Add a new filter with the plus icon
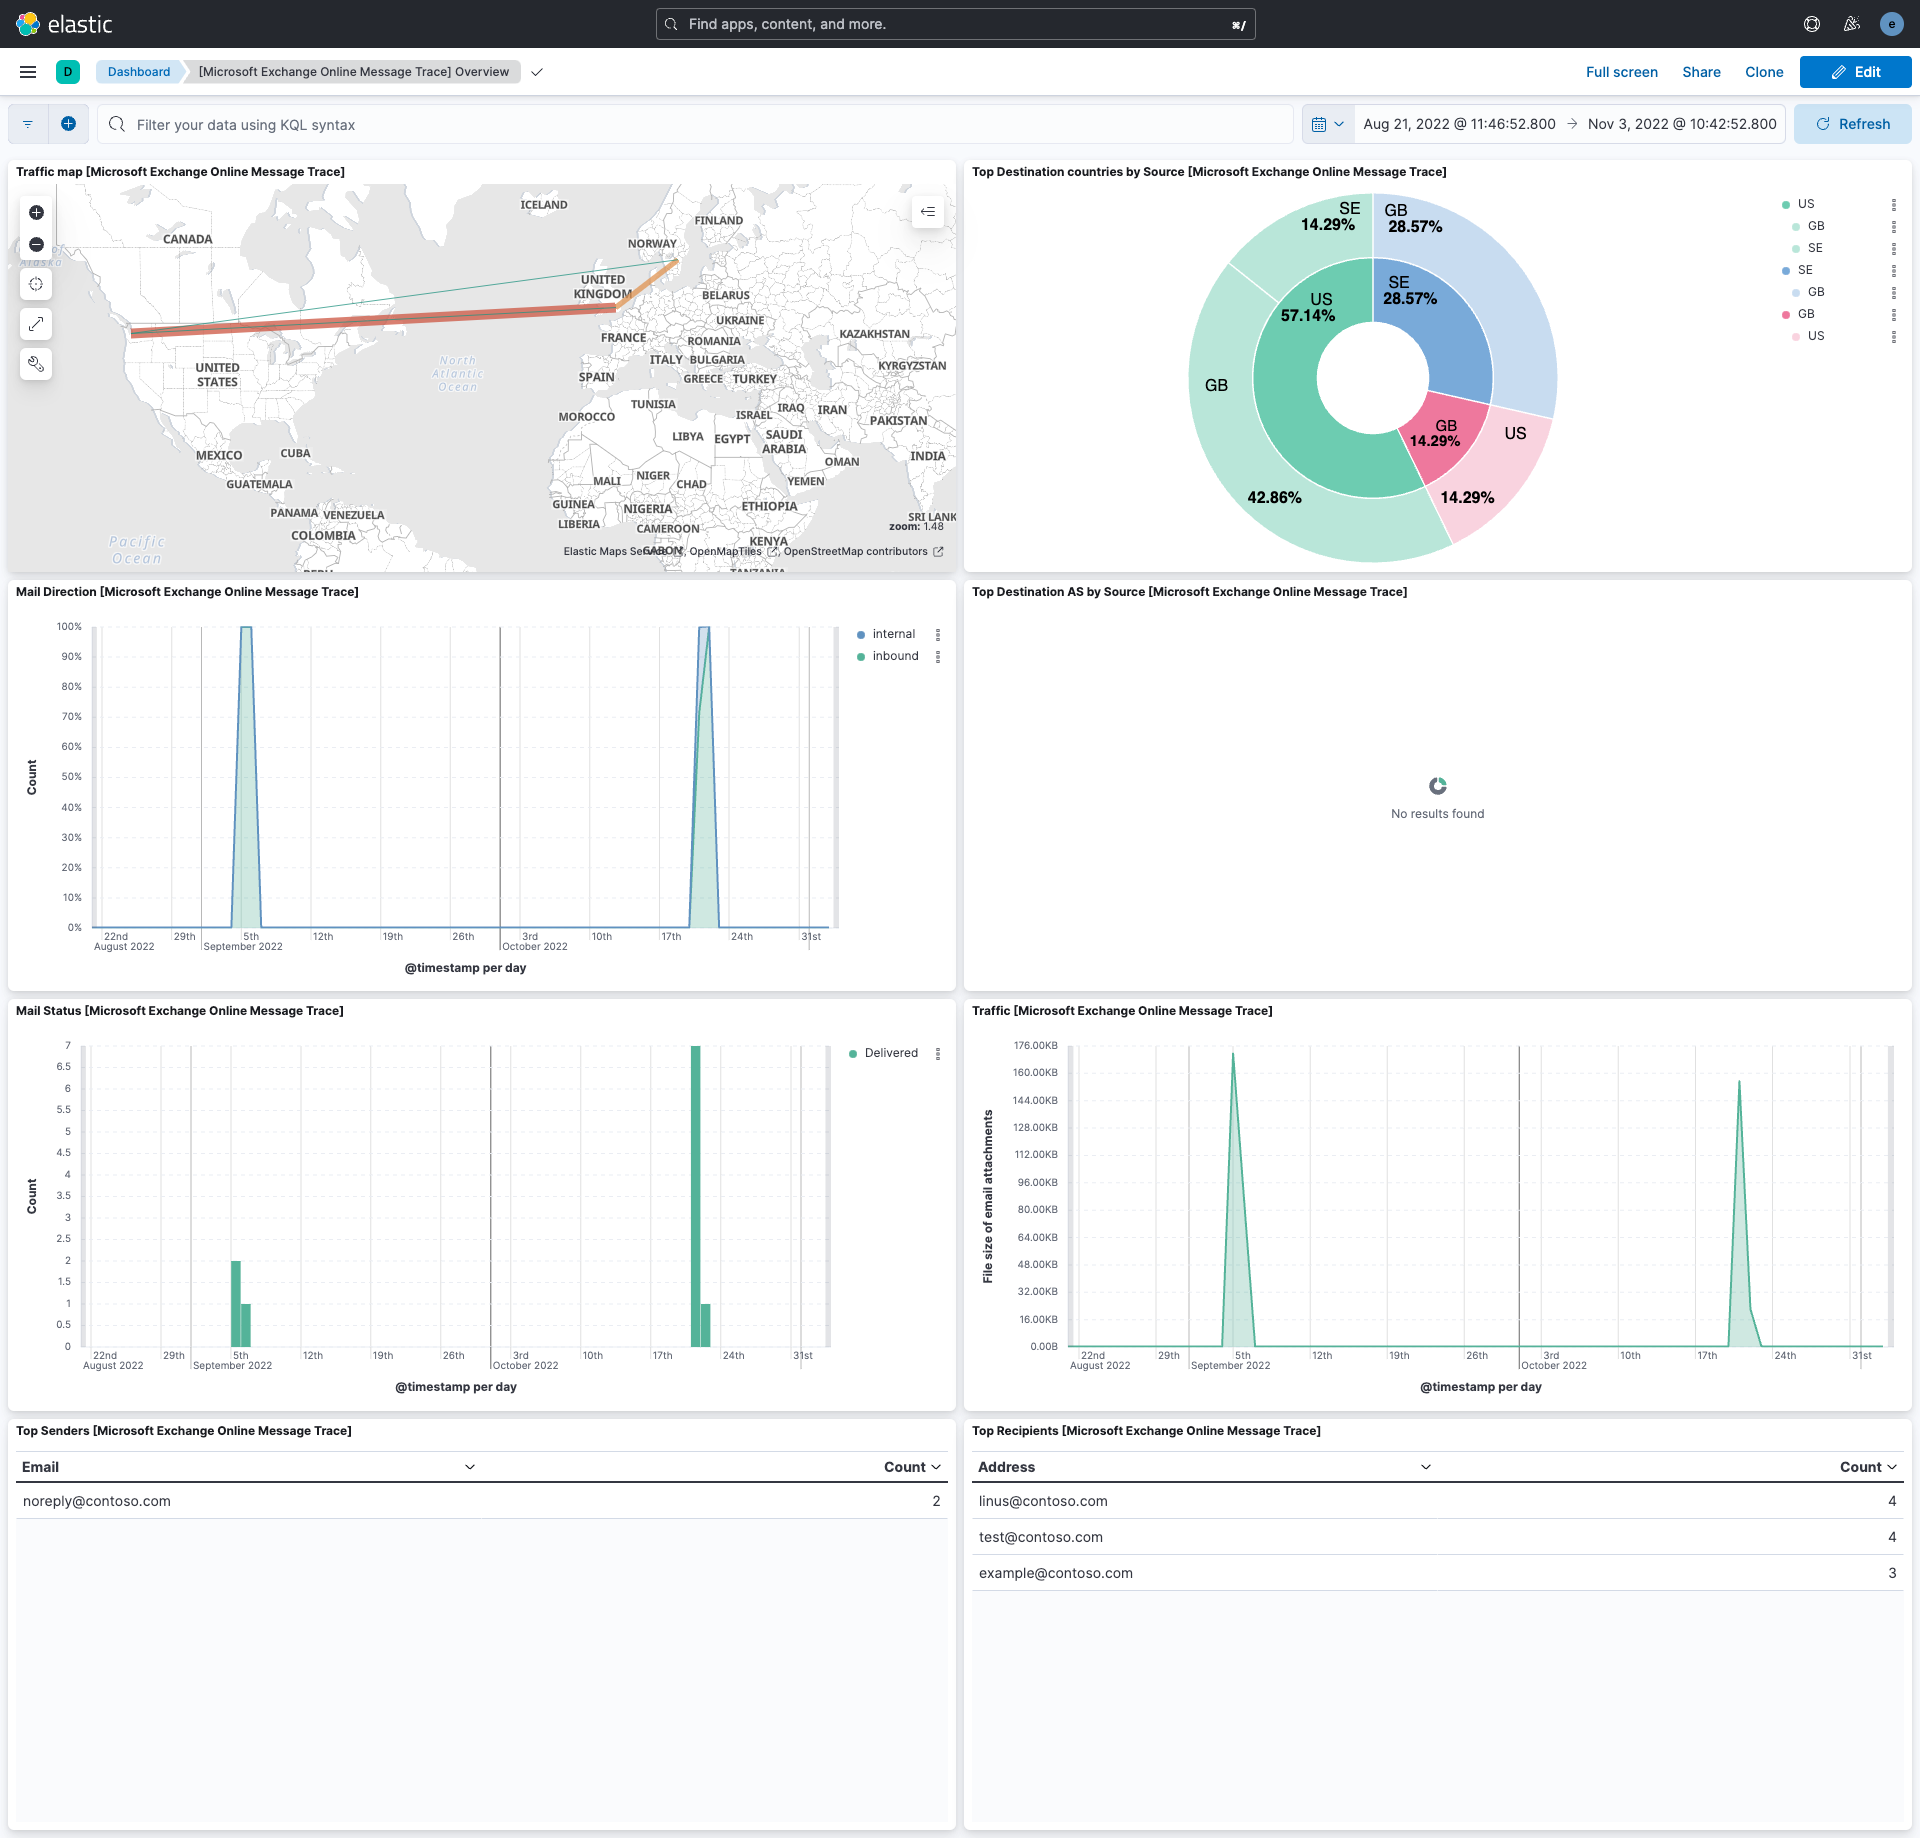This screenshot has width=1920, height=1840. 69,123
